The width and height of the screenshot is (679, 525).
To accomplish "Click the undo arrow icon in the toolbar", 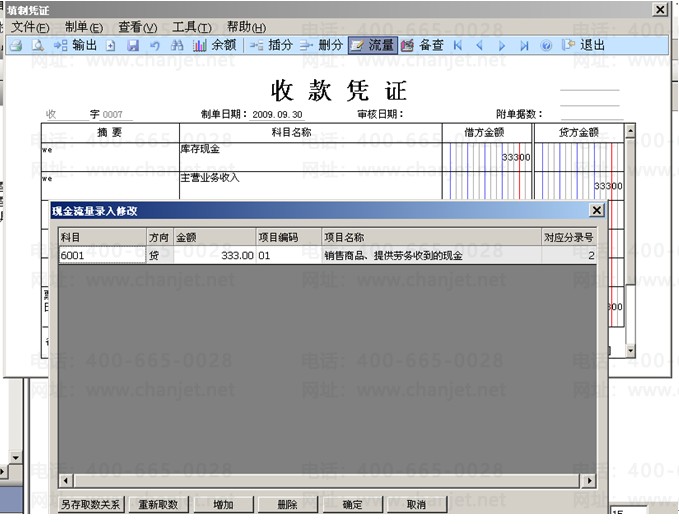I will [x=155, y=45].
